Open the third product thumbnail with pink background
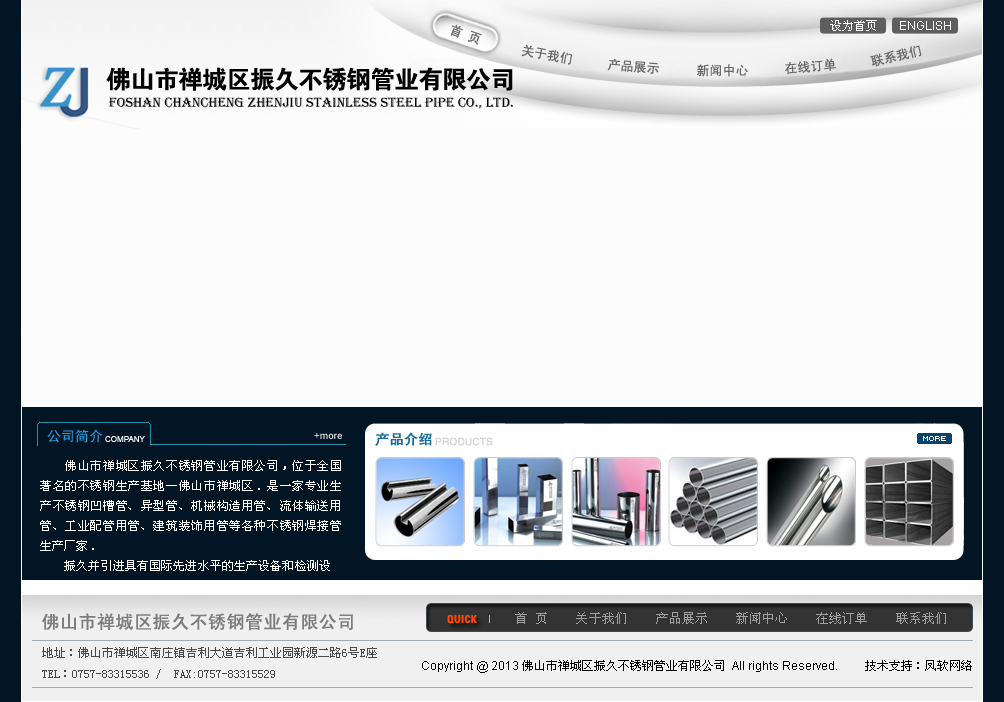1004x702 pixels. [616, 501]
